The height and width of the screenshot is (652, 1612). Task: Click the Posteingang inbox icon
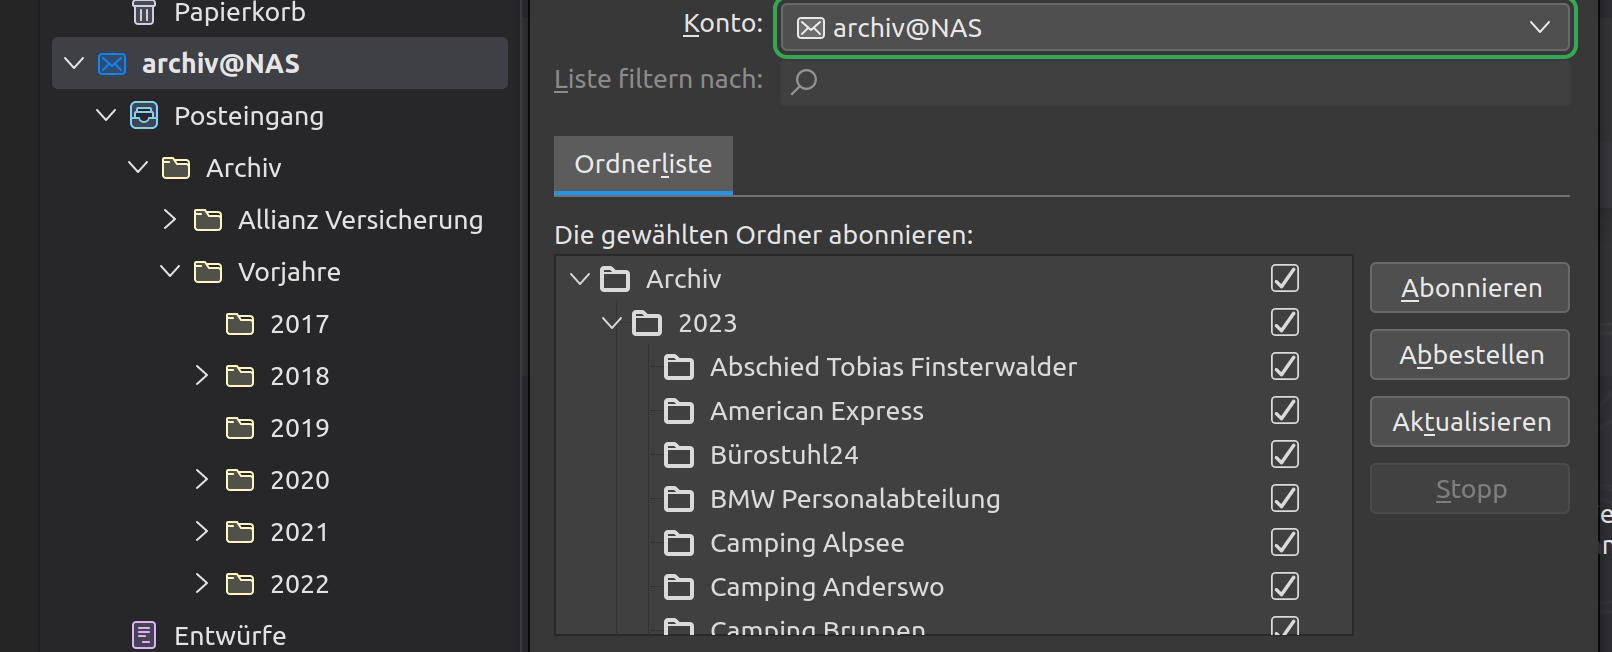point(144,116)
